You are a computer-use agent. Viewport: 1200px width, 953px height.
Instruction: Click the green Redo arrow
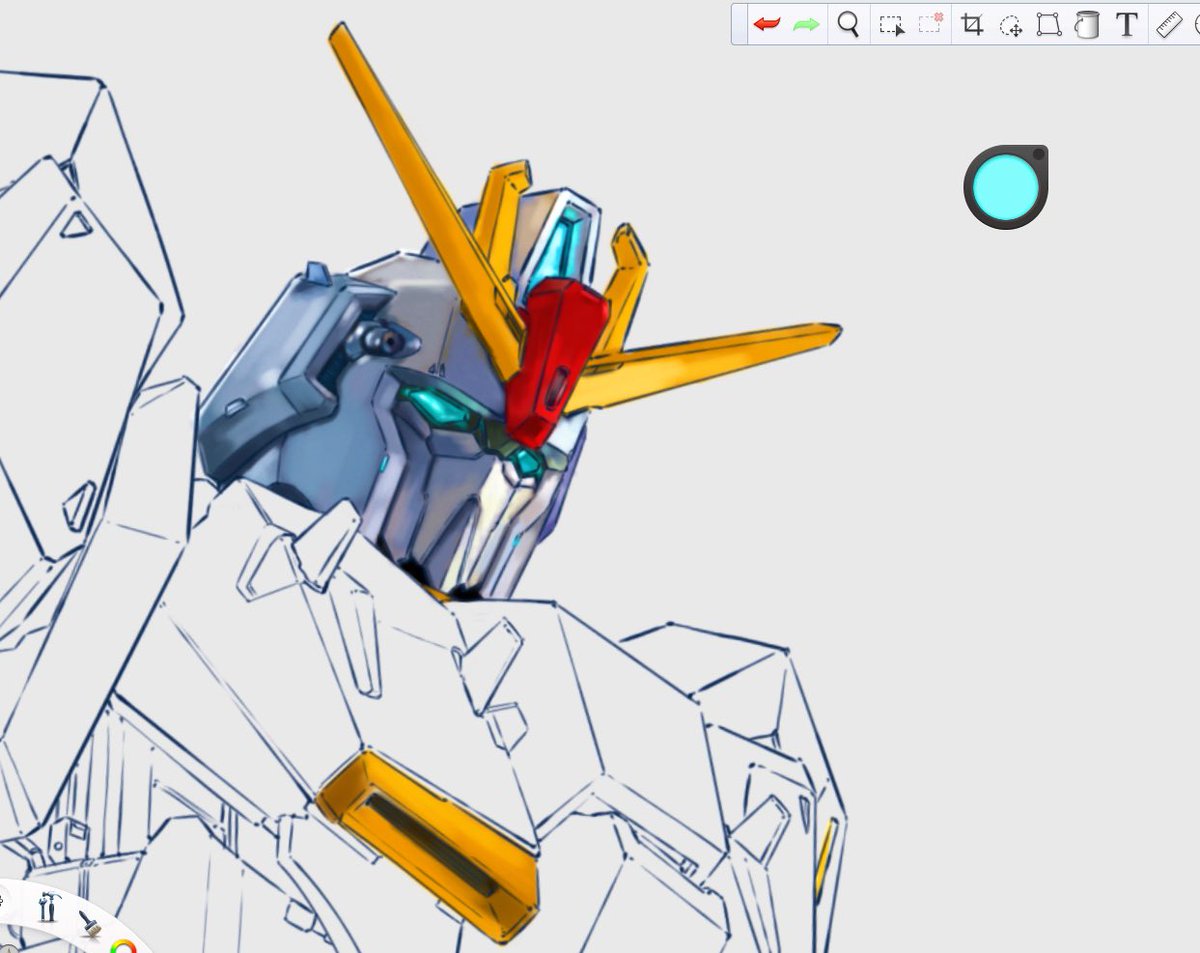(806, 24)
